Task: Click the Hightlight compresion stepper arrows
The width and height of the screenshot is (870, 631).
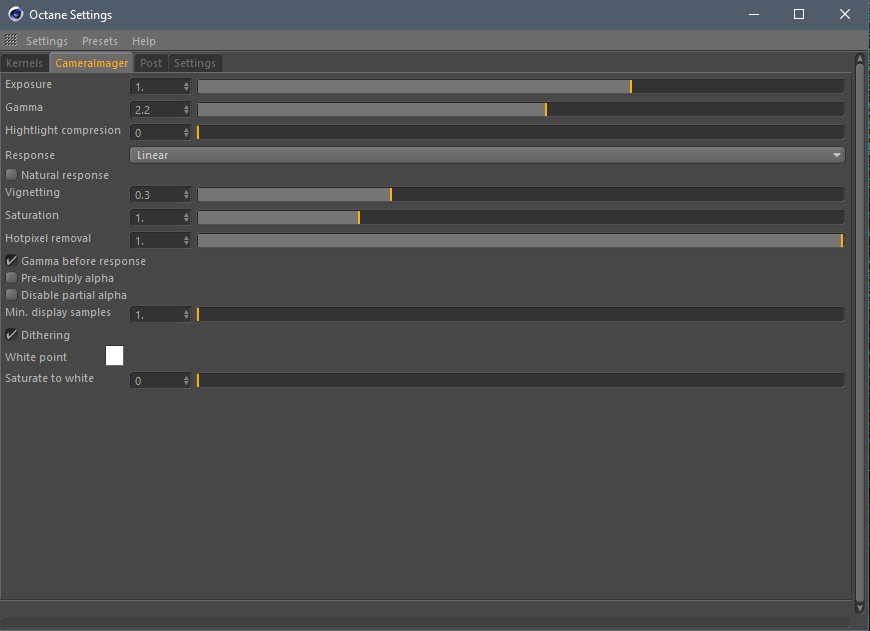Action: point(186,133)
